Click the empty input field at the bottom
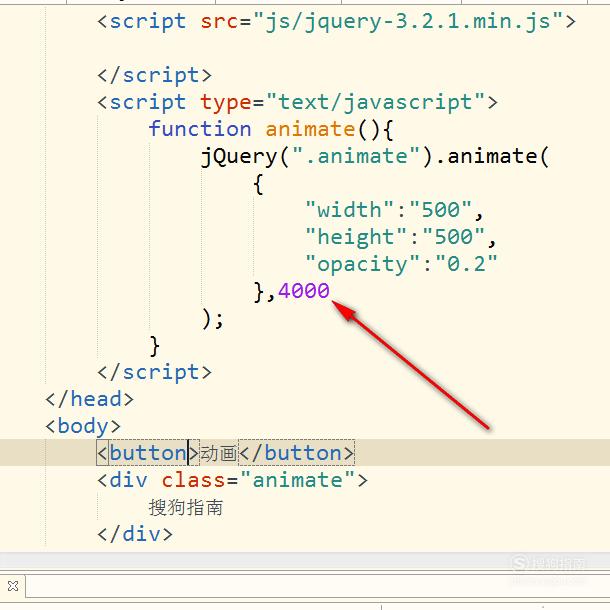This screenshot has width=610, height=610. [317, 586]
